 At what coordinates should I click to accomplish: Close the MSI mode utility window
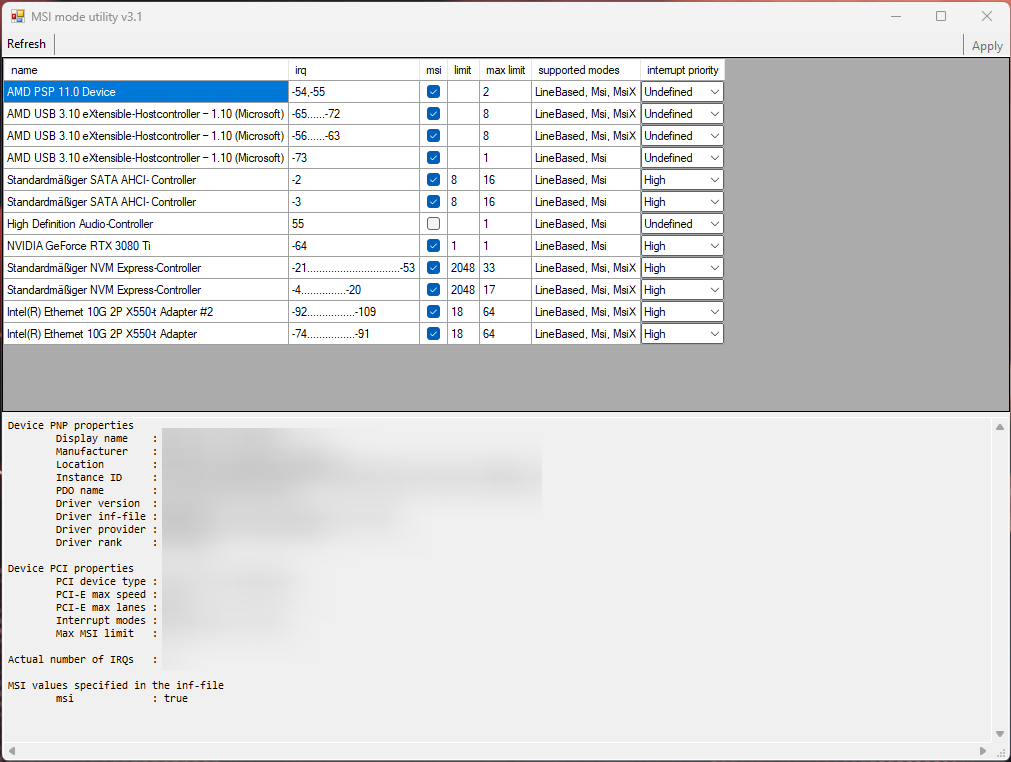click(x=986, y=16)
